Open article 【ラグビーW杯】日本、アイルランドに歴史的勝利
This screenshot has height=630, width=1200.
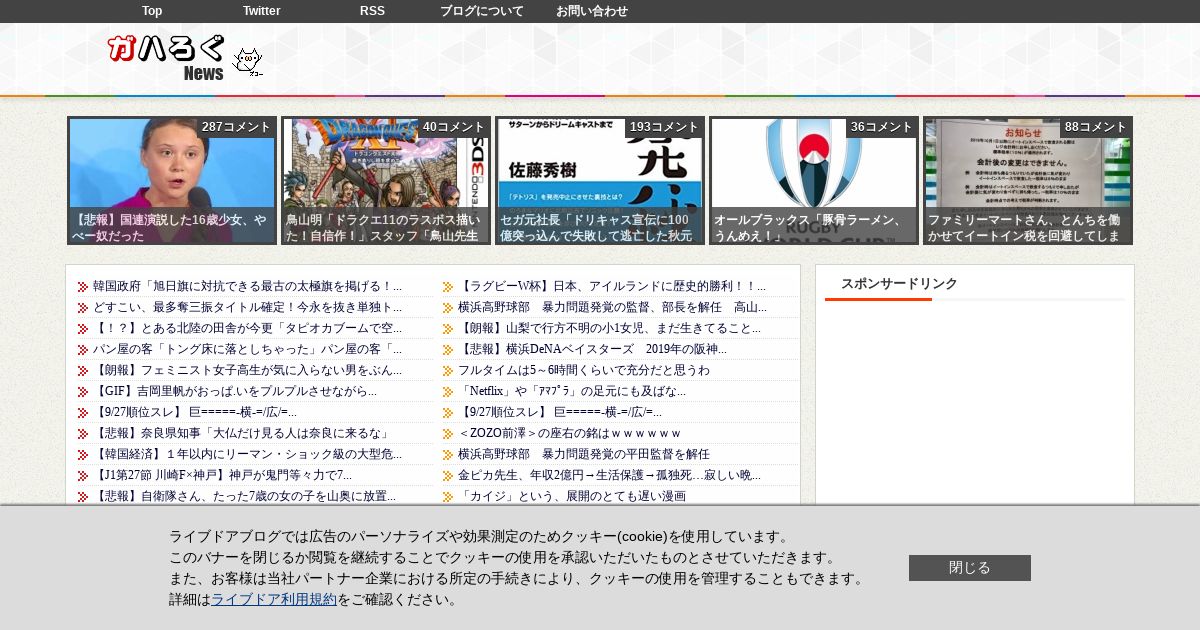pyautogui.click(x=612, y=286)
